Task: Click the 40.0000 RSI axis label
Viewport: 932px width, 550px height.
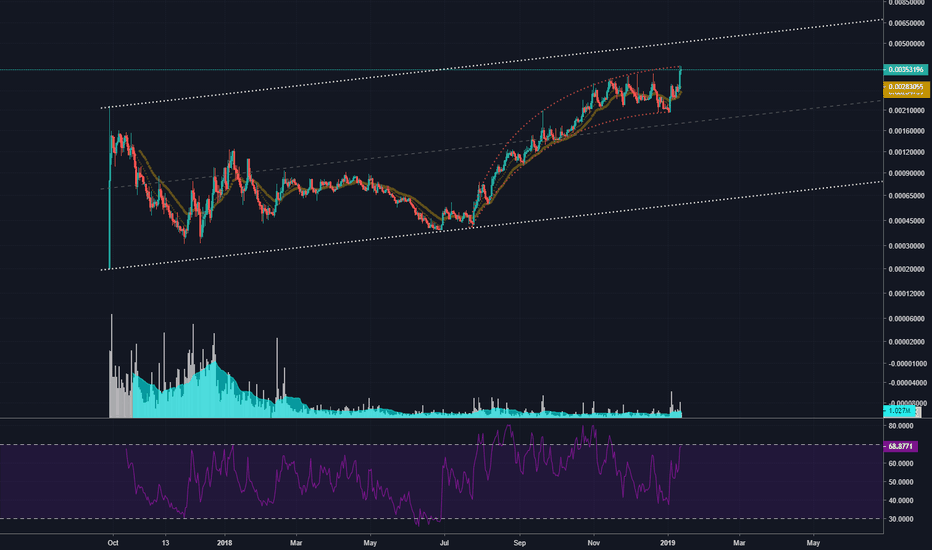Action: pyautogui.click(x=901, y=501)
